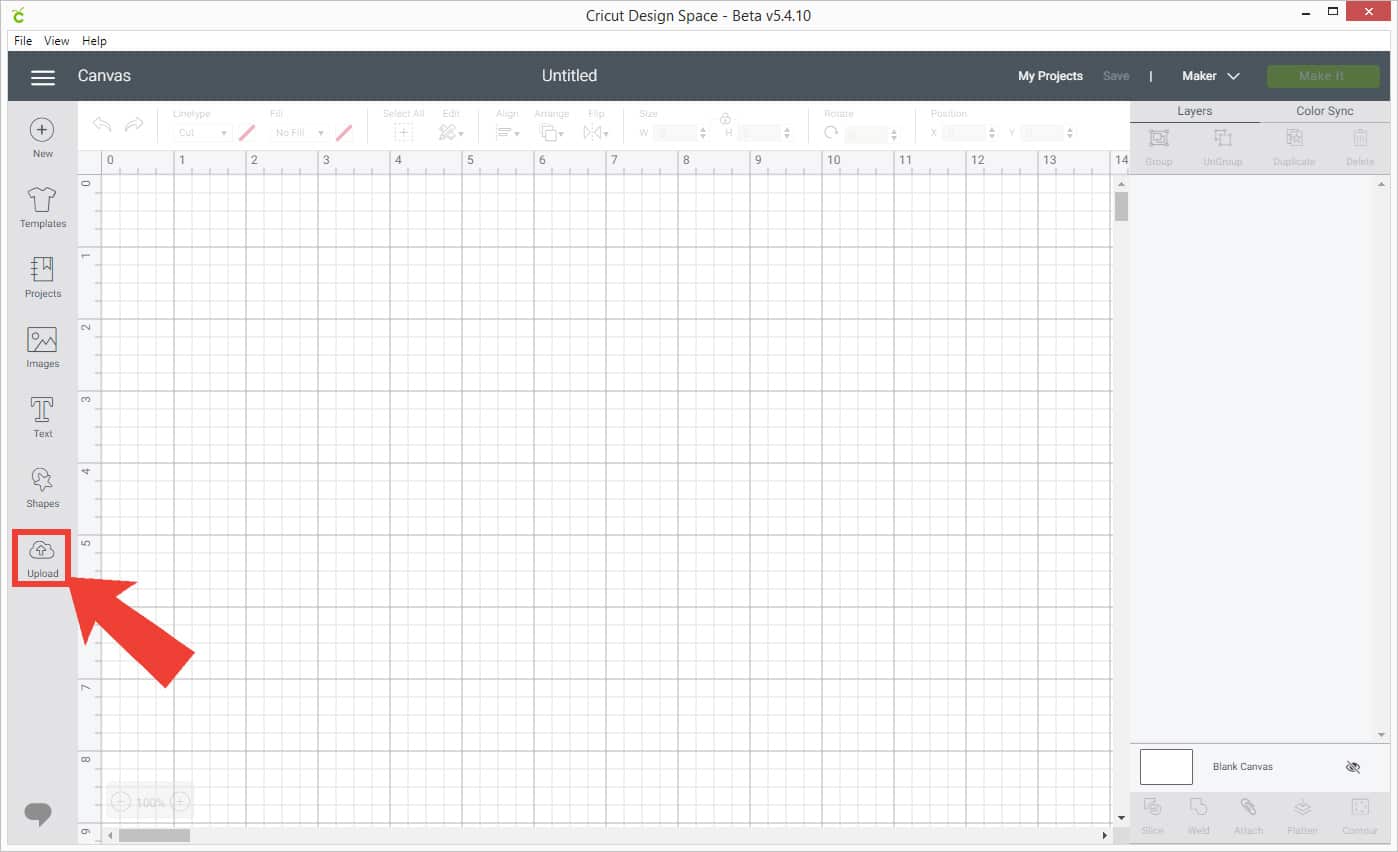1398x852 pixels.
Task: Click the Blank Canvas thumbnail
Action: (1166, 767)
